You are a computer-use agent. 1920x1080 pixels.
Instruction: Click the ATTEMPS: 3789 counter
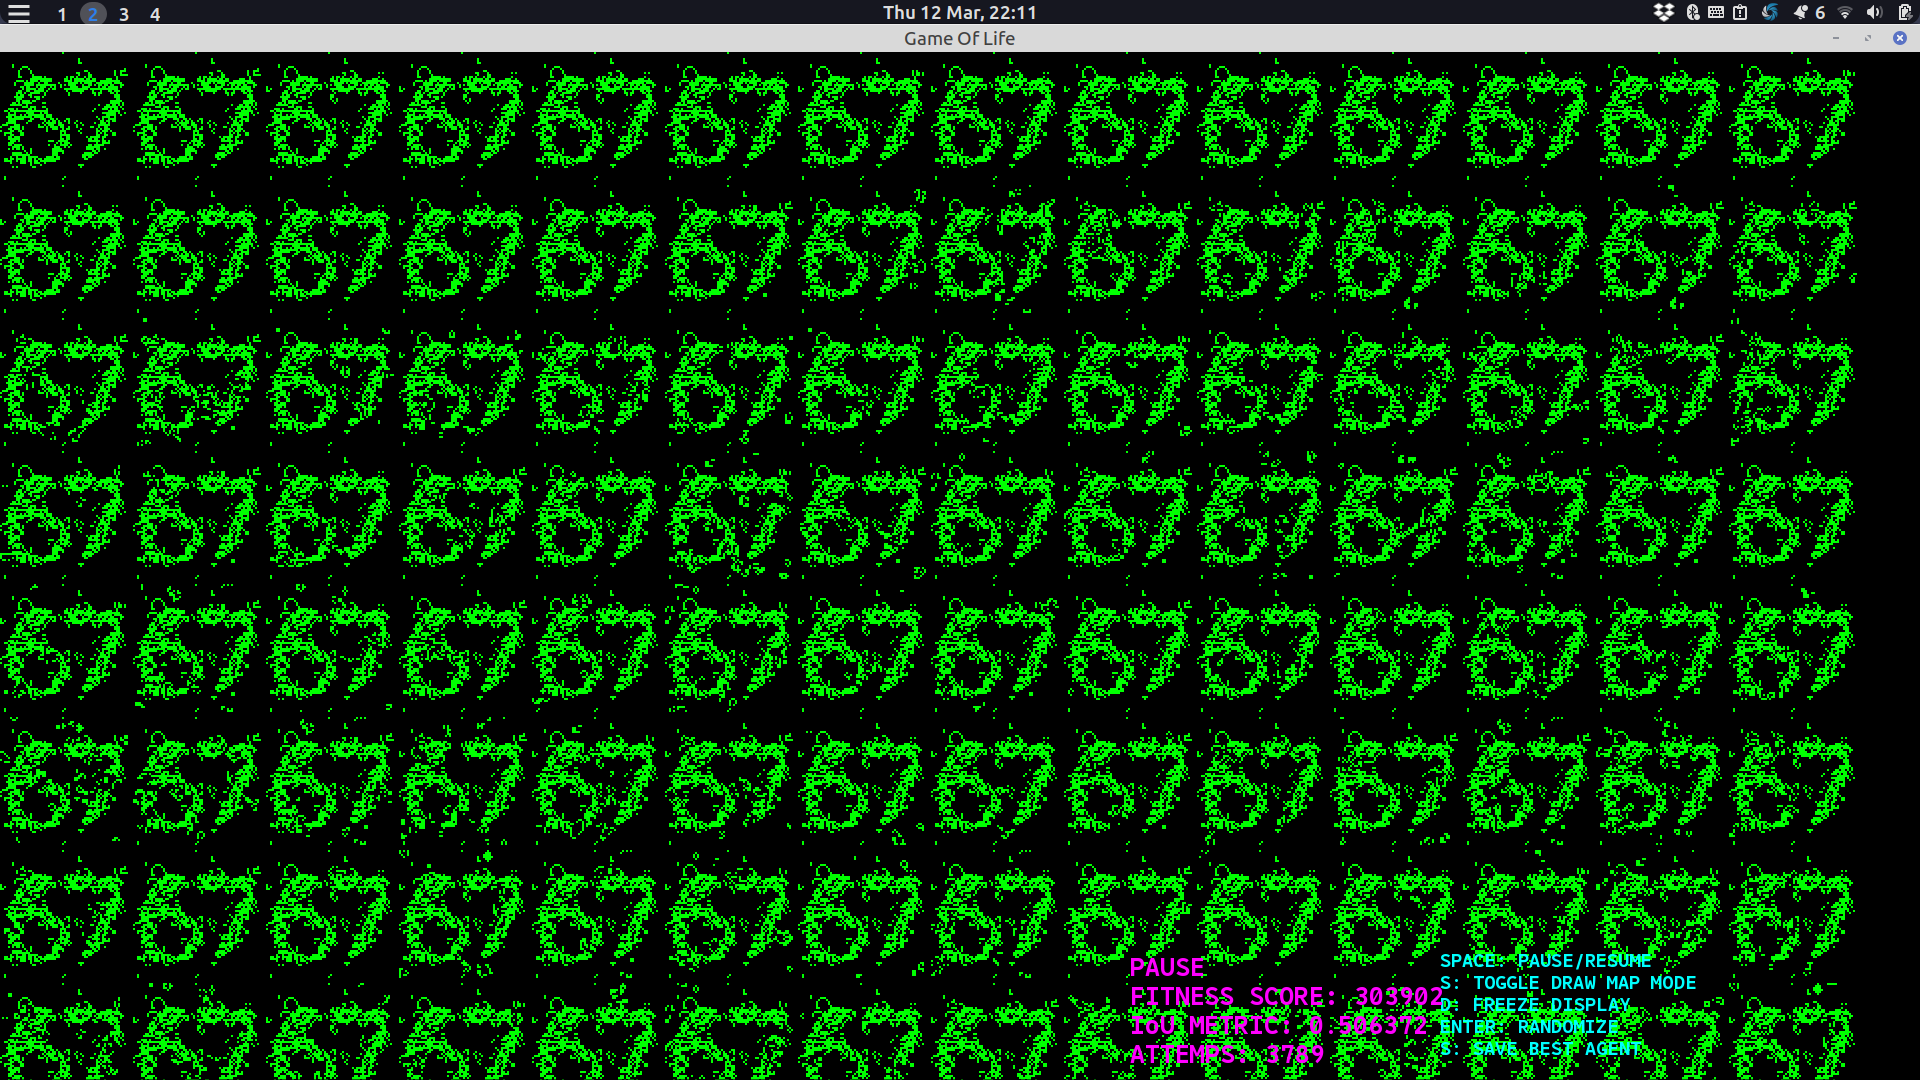1227,1054
